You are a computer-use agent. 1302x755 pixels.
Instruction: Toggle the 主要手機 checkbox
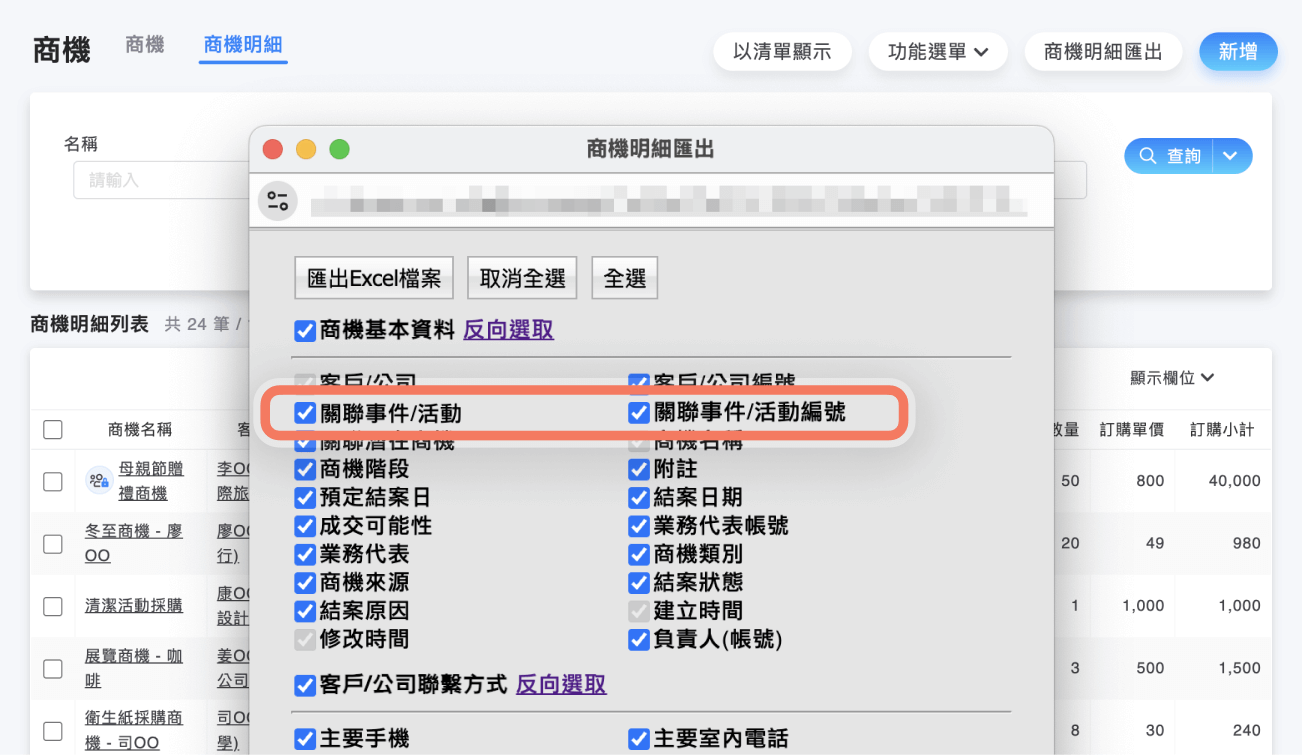305,740
